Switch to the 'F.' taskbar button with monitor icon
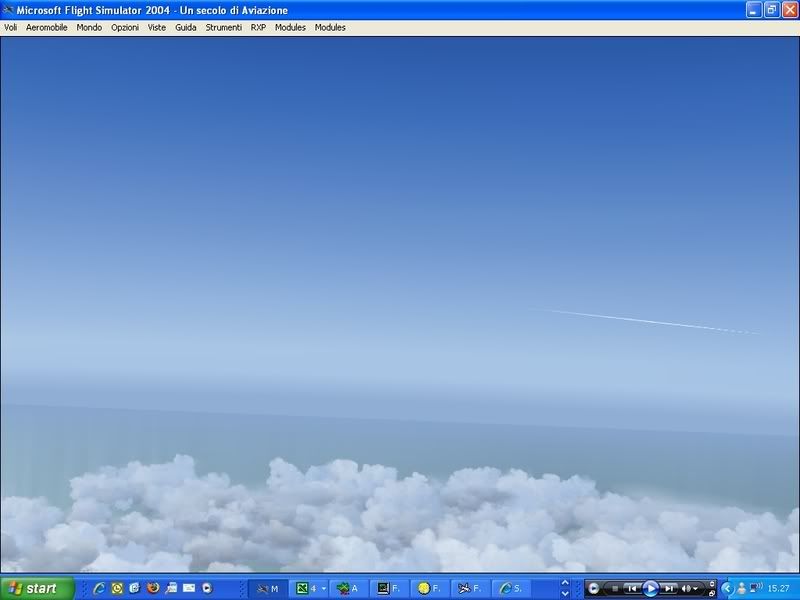The image size is (800, 600). pyautogui.click(x=389, y=589)
